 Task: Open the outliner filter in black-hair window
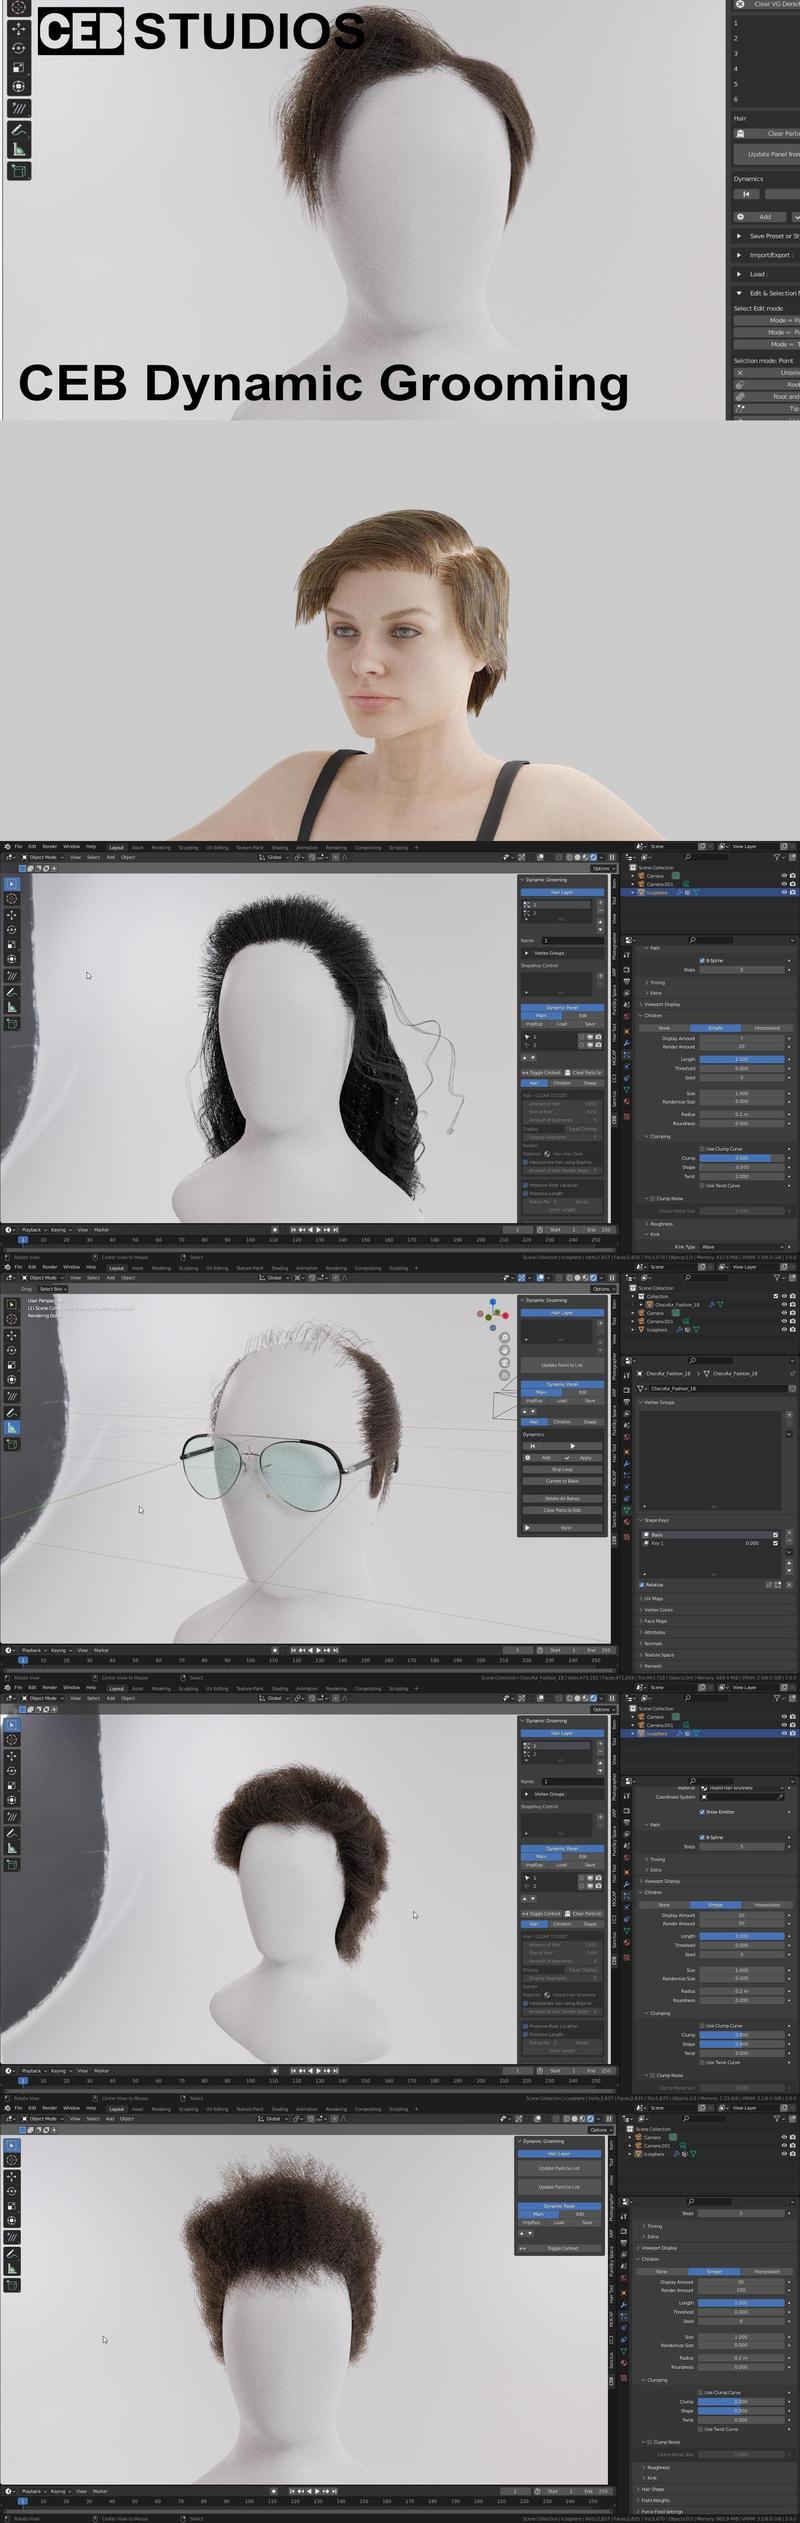779,857
